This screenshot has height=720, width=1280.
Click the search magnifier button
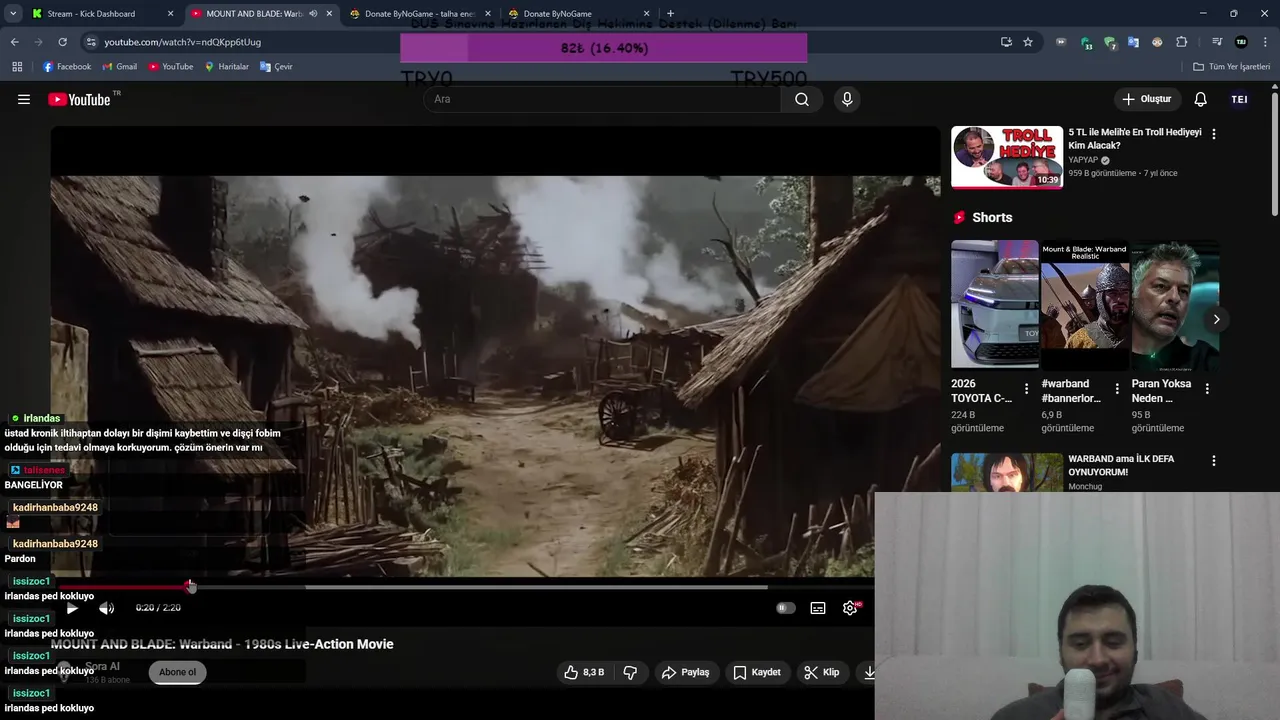point(802,99)
